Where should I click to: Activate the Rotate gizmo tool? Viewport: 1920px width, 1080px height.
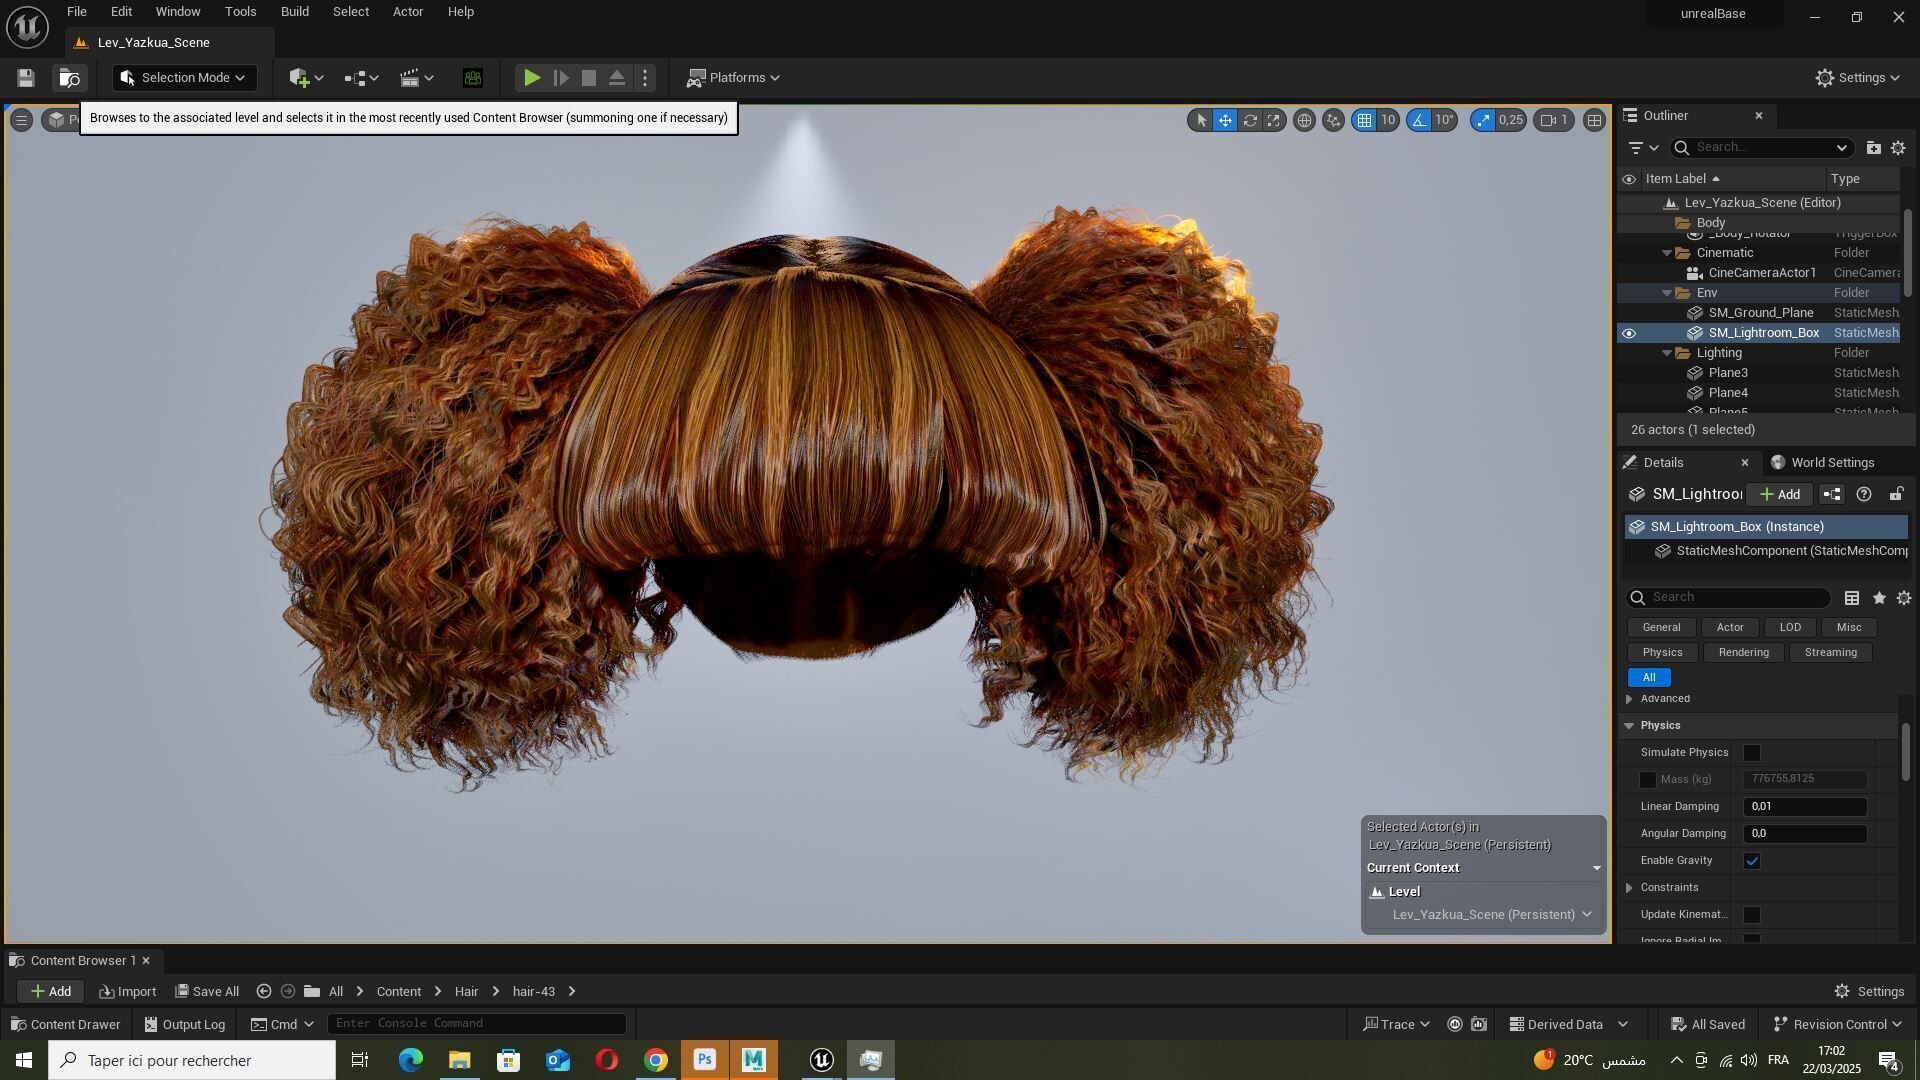click(x=1249, y=120)
